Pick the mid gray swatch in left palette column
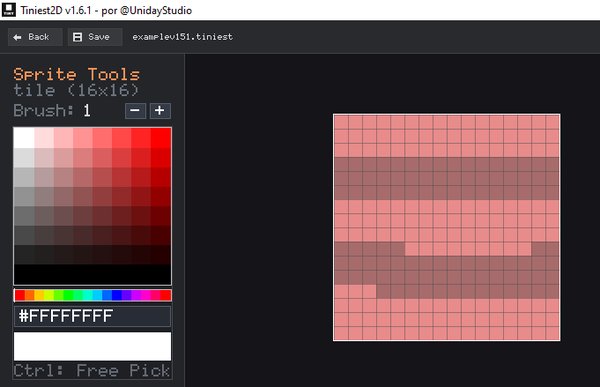 tap(24, 196)
